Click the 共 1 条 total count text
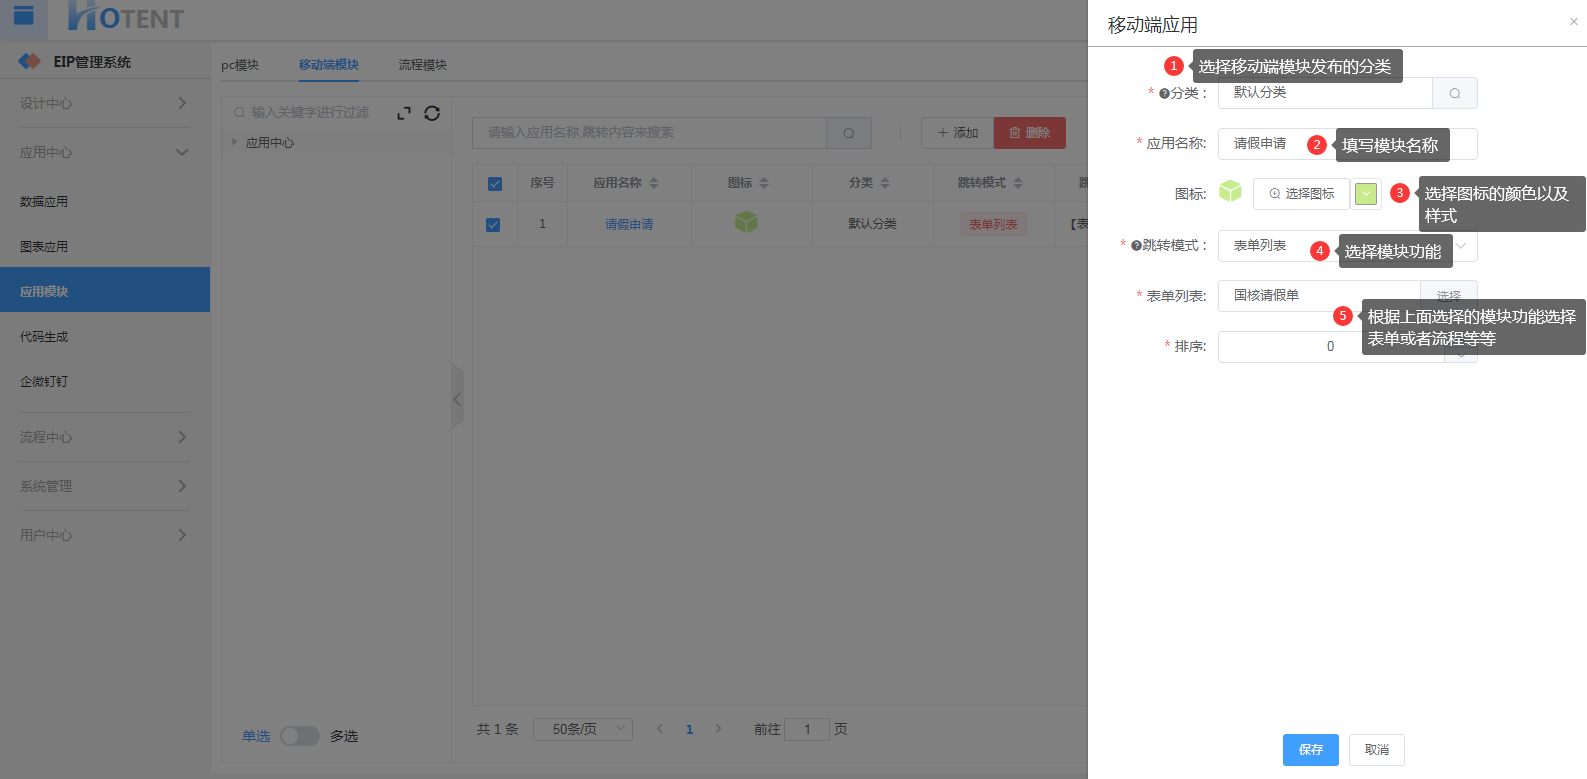Viewport: 1587px width, 779px height. 498,730
